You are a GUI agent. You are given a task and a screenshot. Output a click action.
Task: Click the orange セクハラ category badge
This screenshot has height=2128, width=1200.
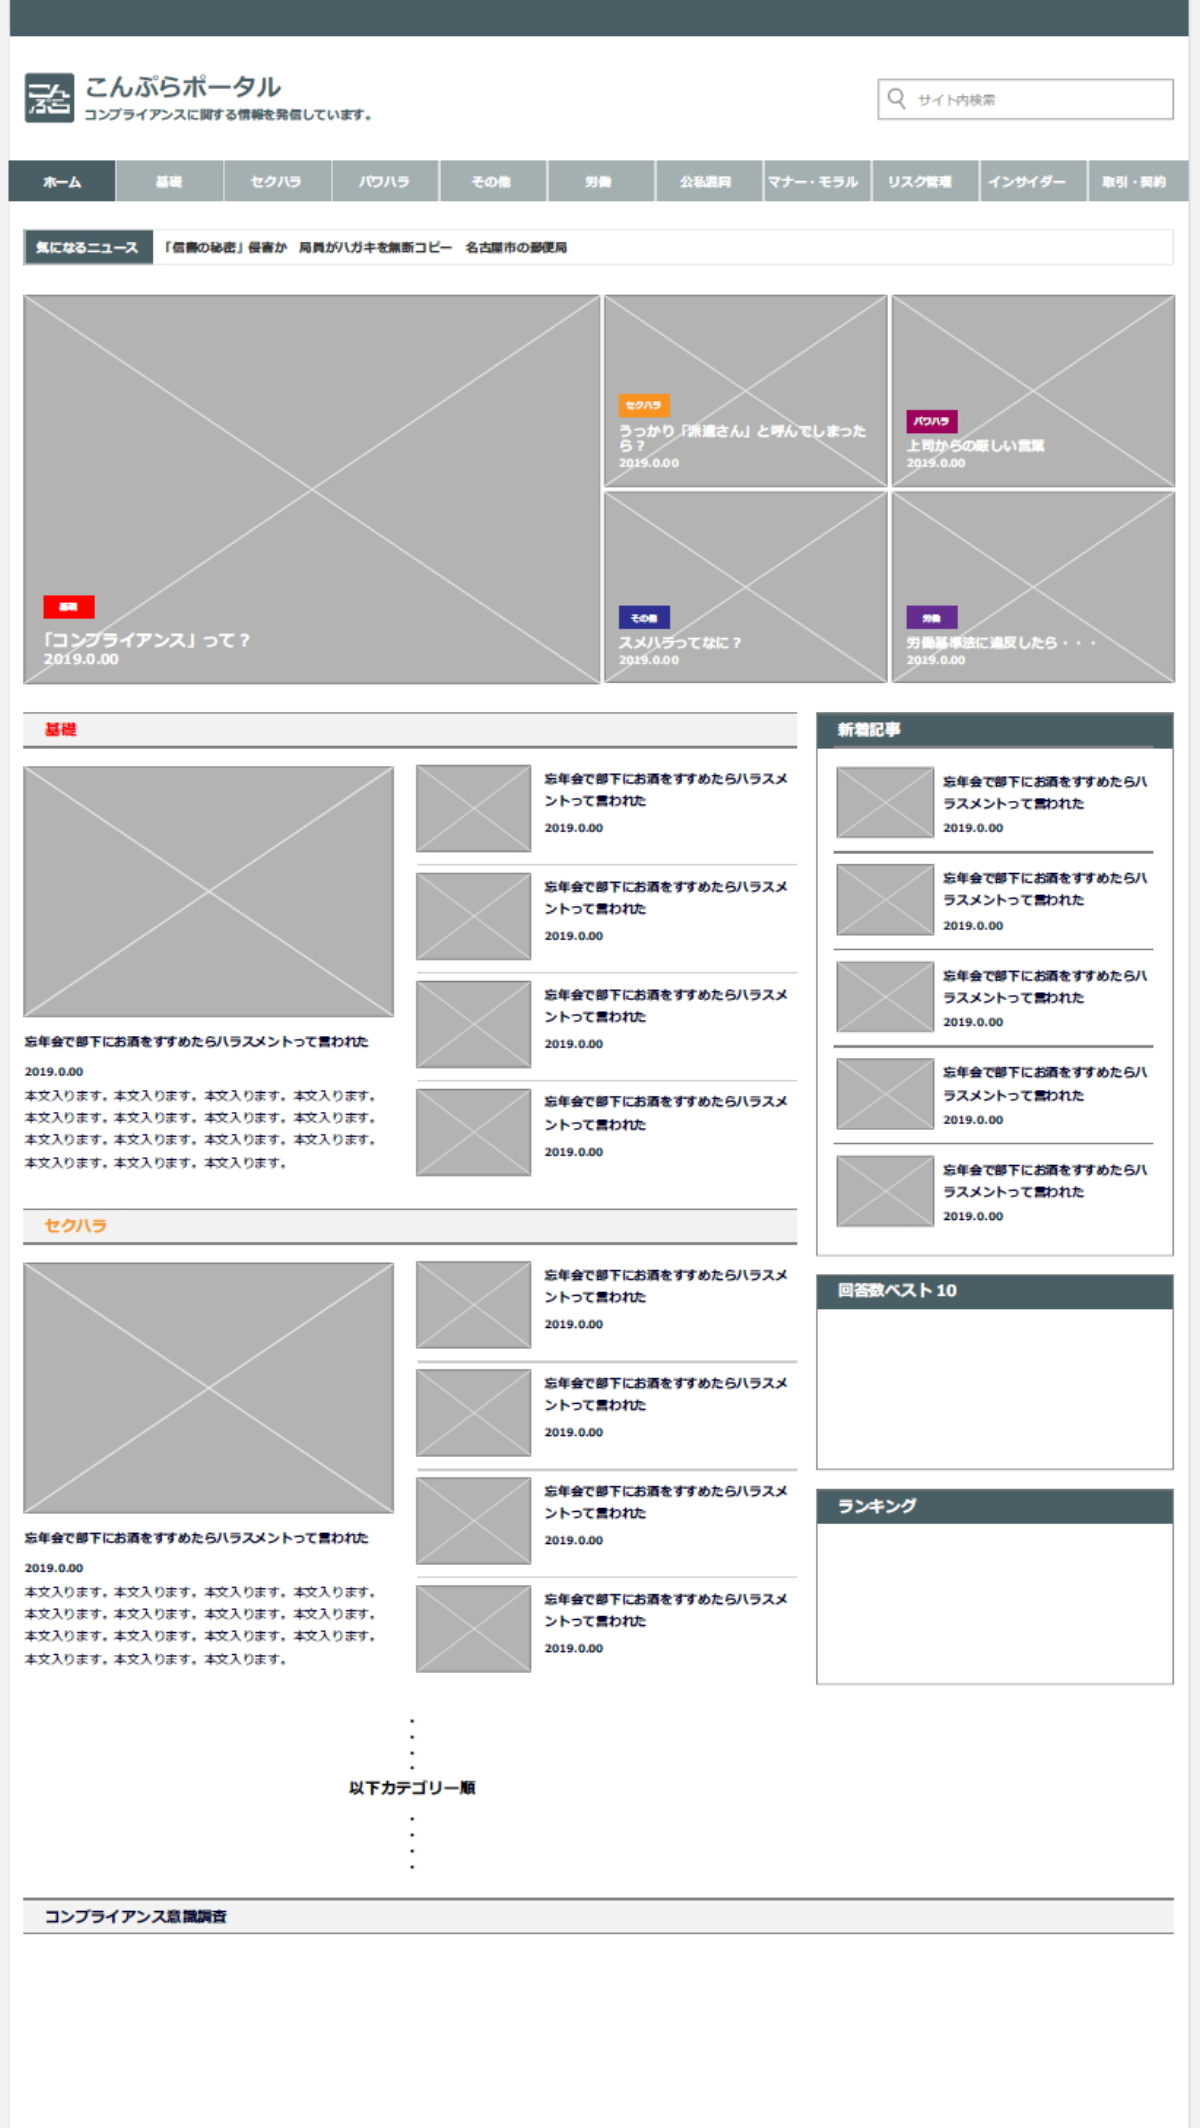pos(643,405)
